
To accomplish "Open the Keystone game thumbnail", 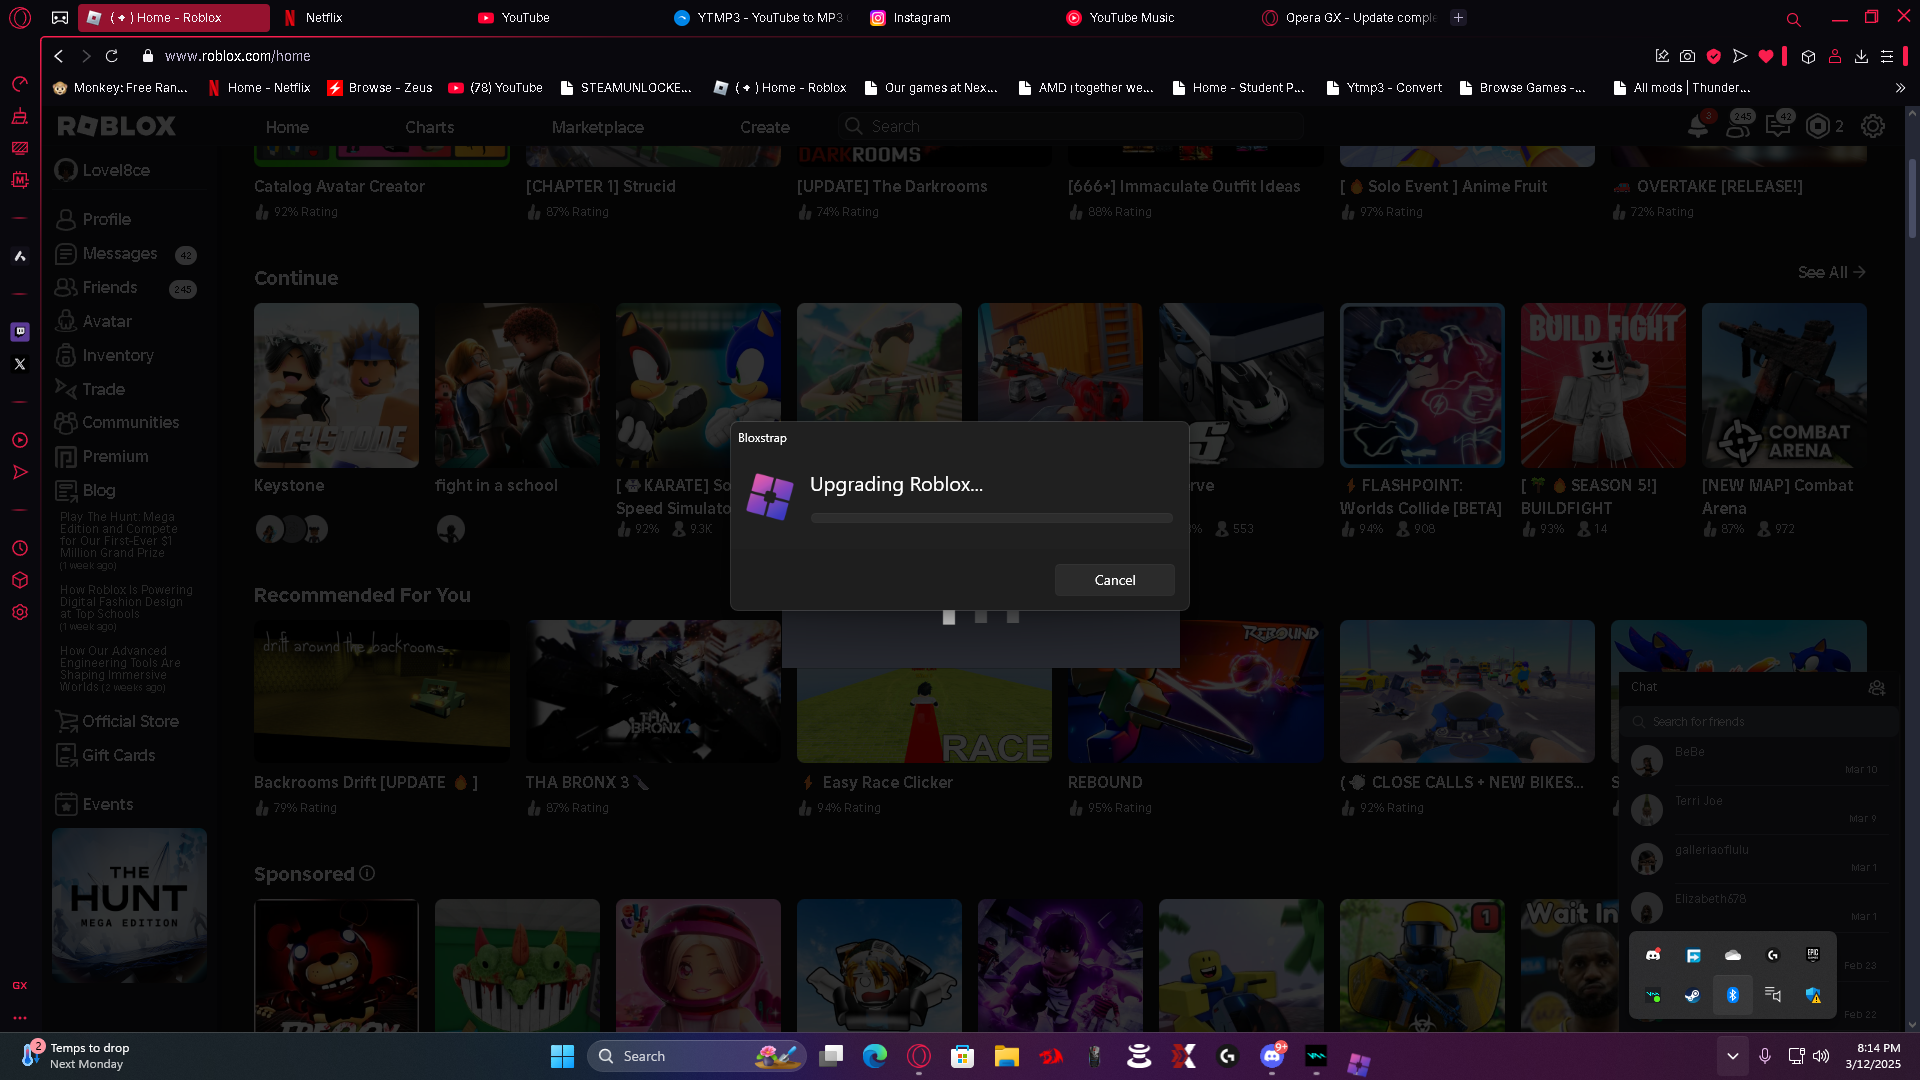I will [x=336, y=385].
